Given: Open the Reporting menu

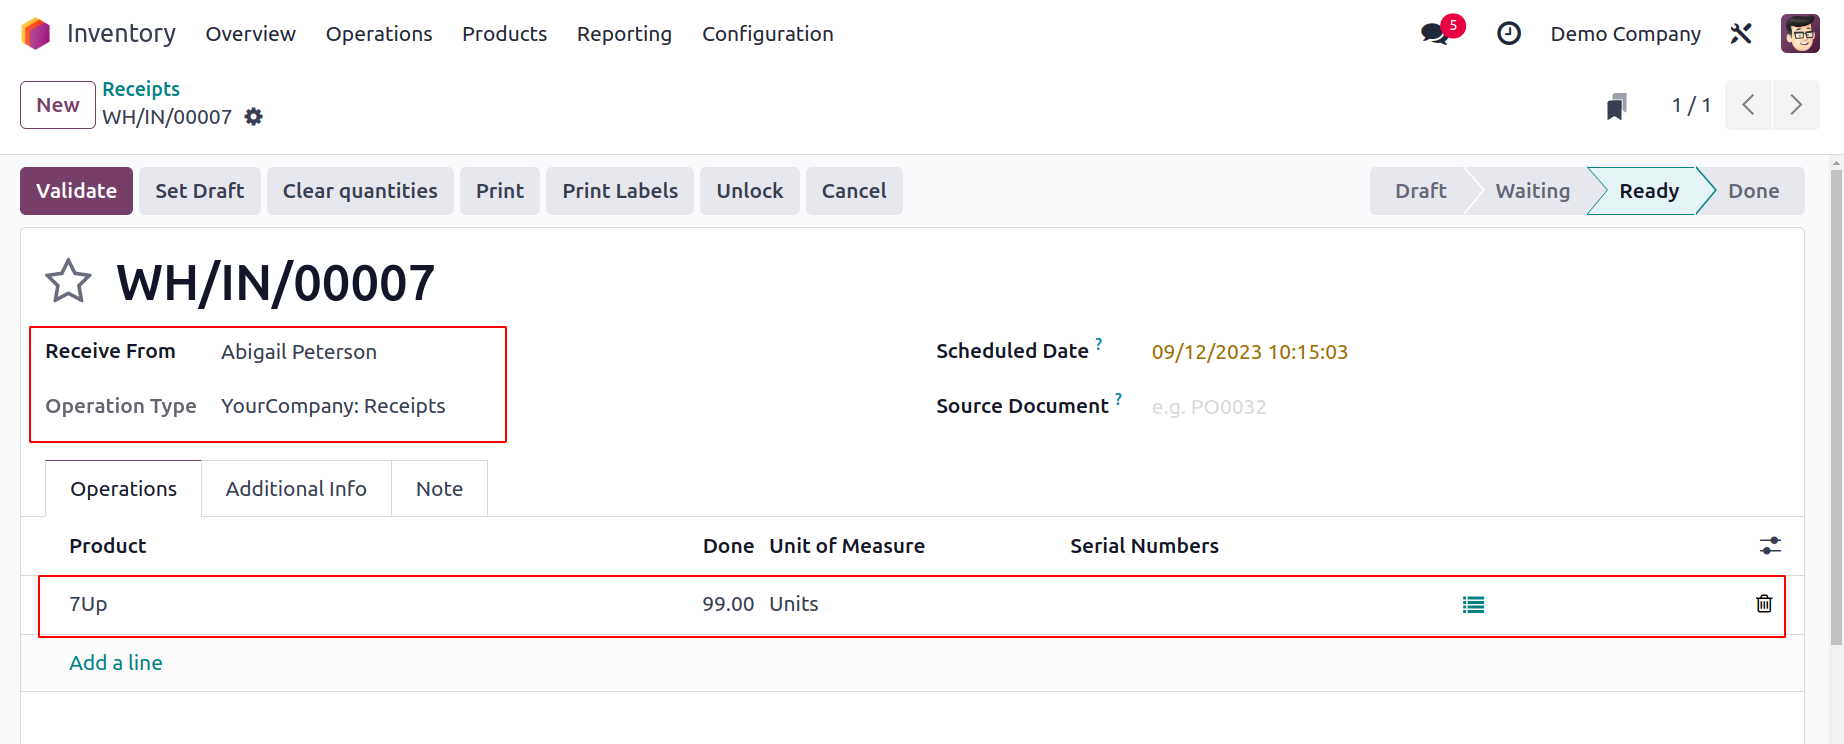Looking at the screenshot, I should (x=624, y=34).
